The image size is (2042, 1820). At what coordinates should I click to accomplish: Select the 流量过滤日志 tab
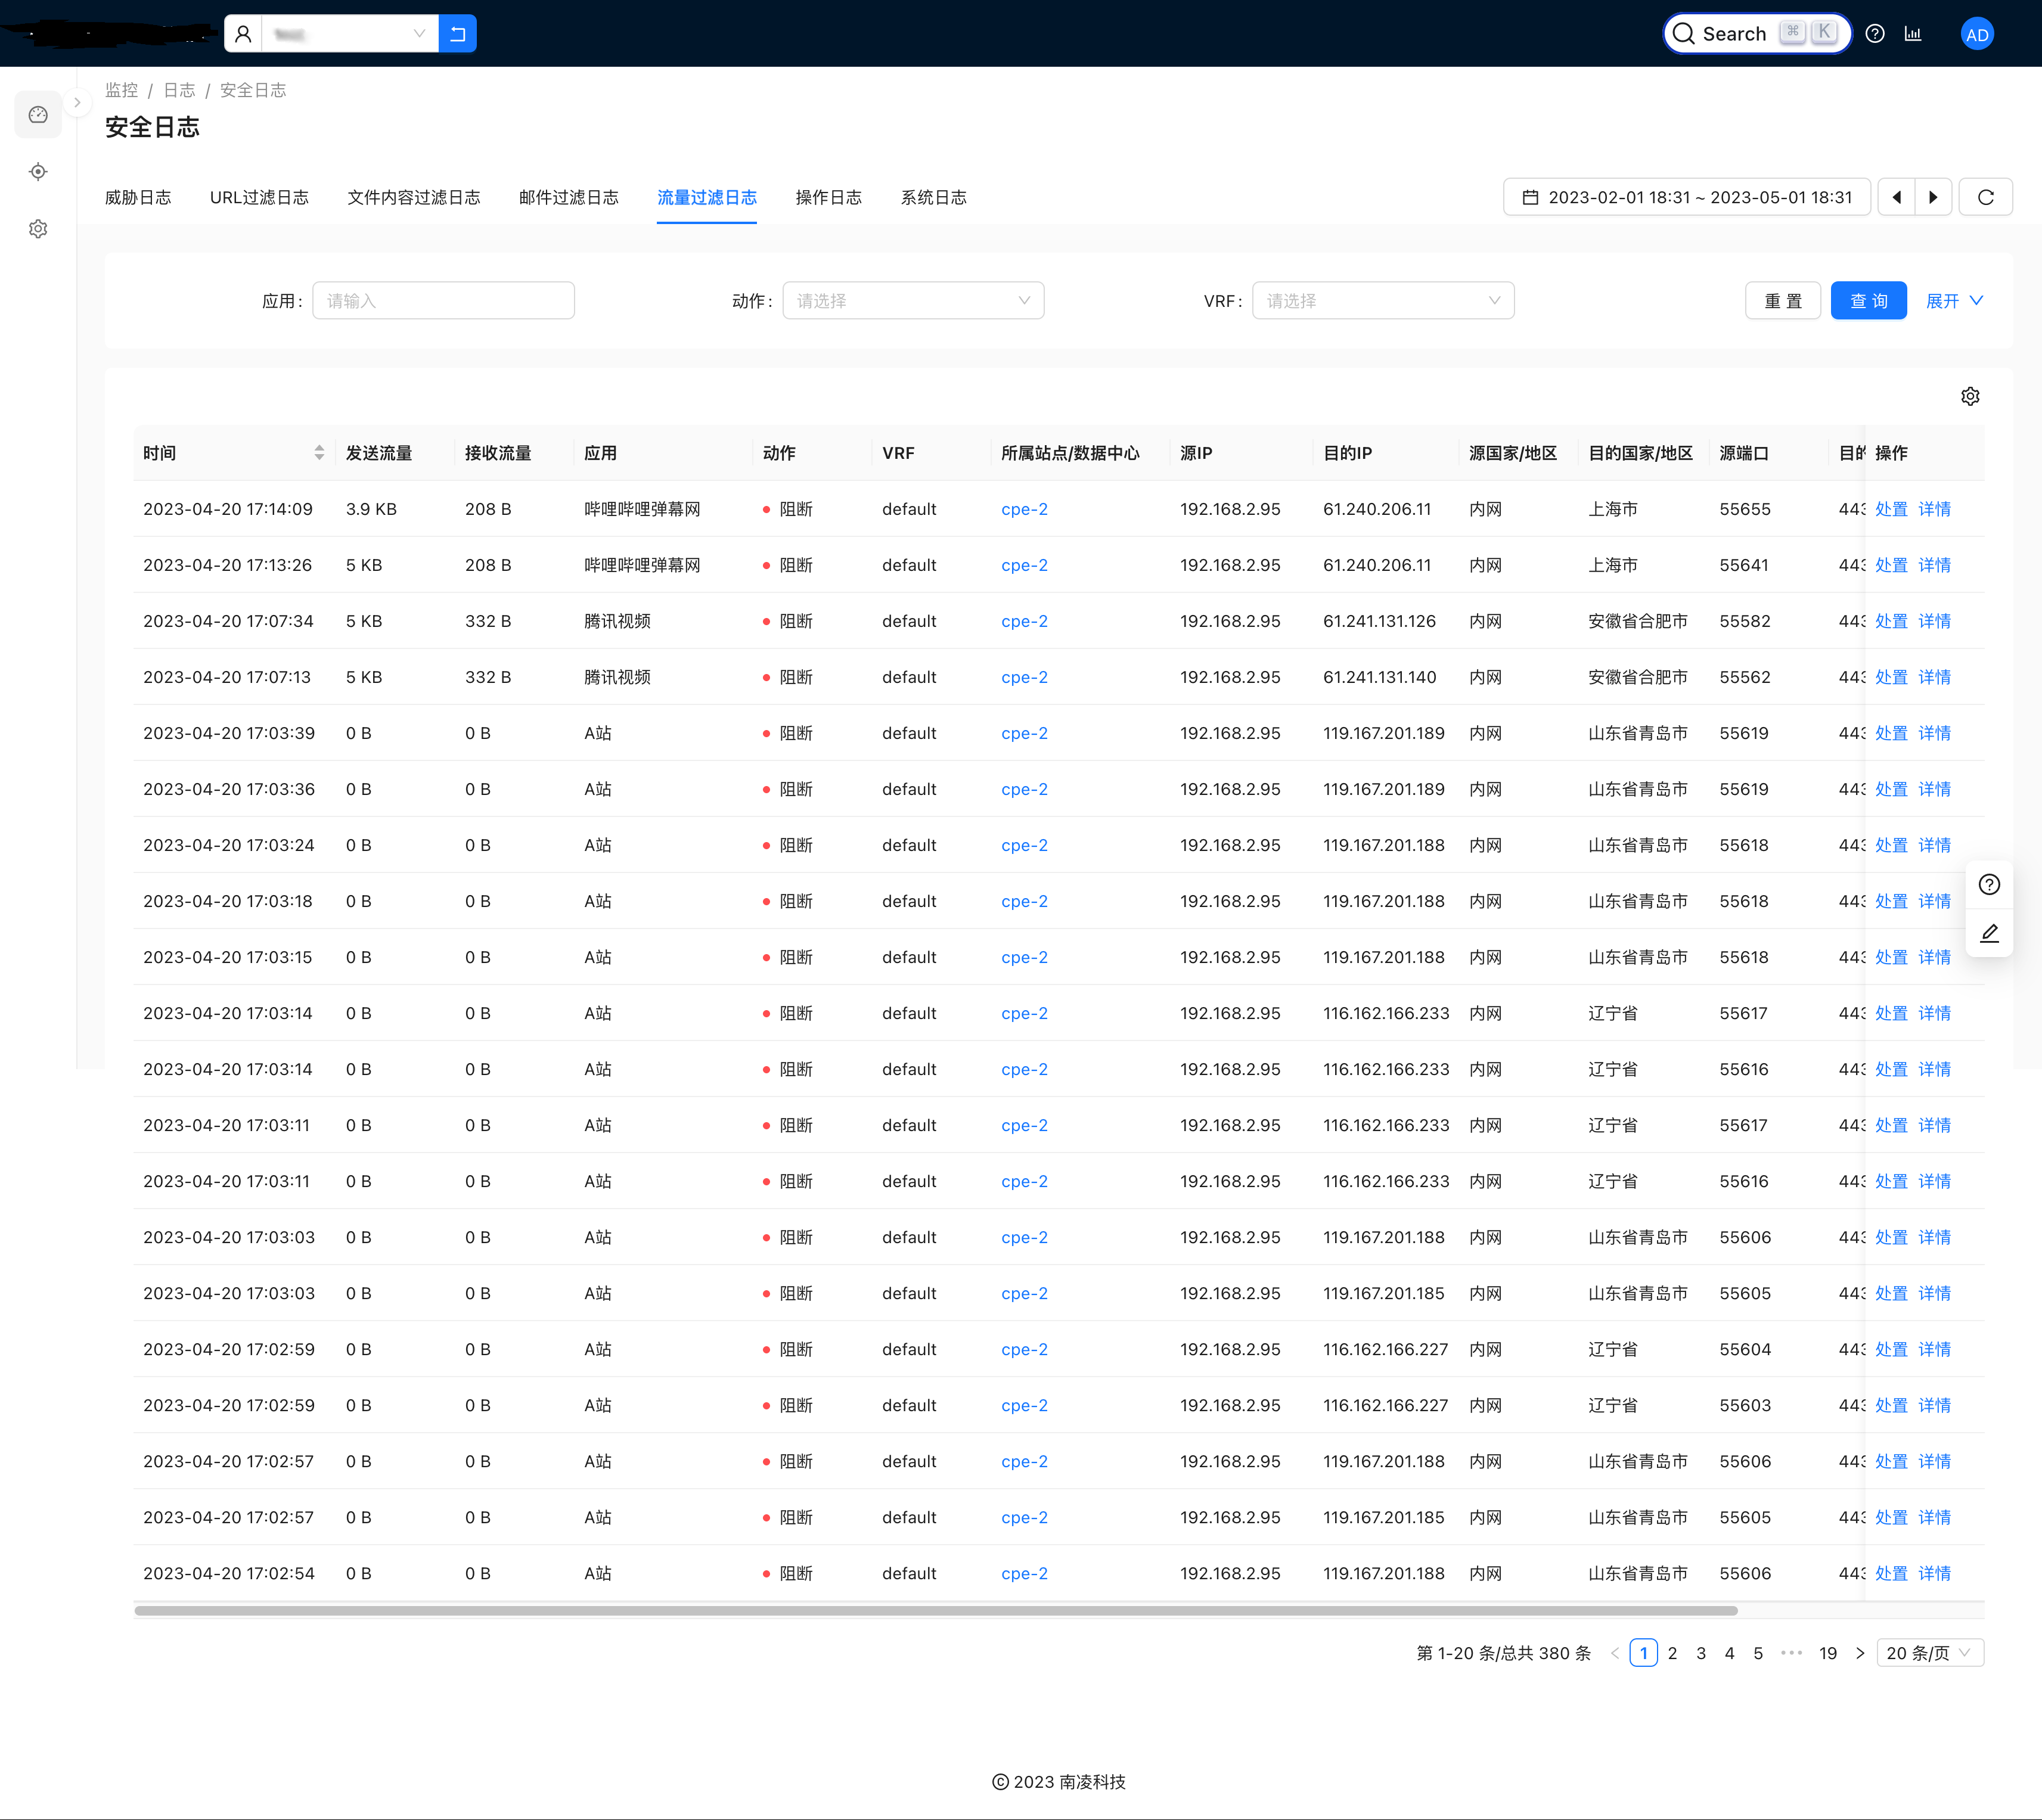[x=707, y=198]
